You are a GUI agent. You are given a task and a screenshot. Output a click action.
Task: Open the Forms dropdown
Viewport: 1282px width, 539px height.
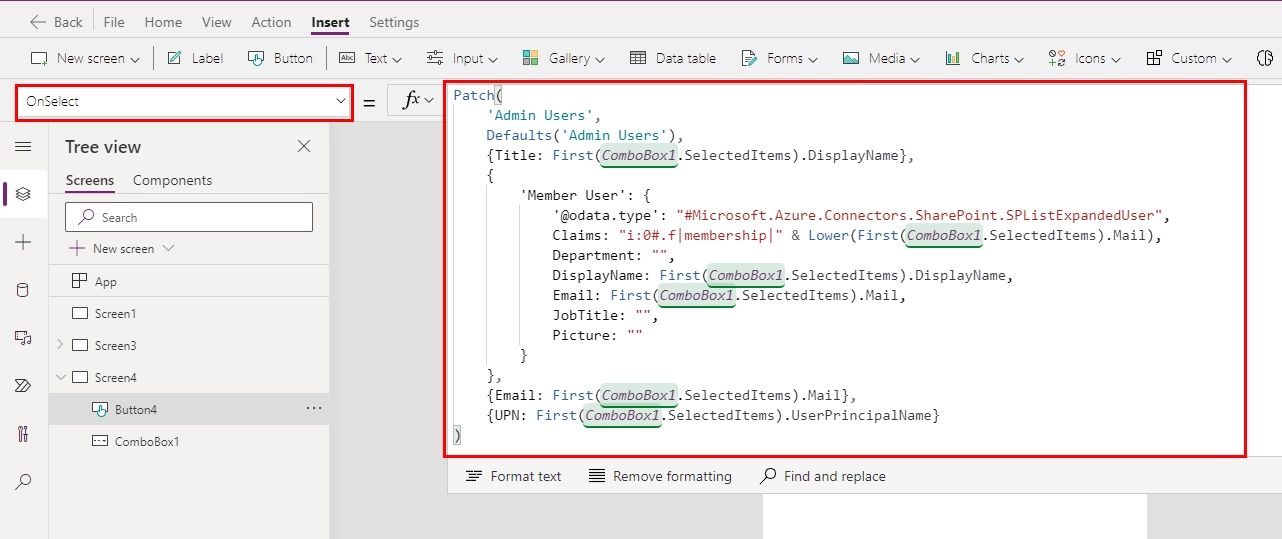click(x=779, y=58)
